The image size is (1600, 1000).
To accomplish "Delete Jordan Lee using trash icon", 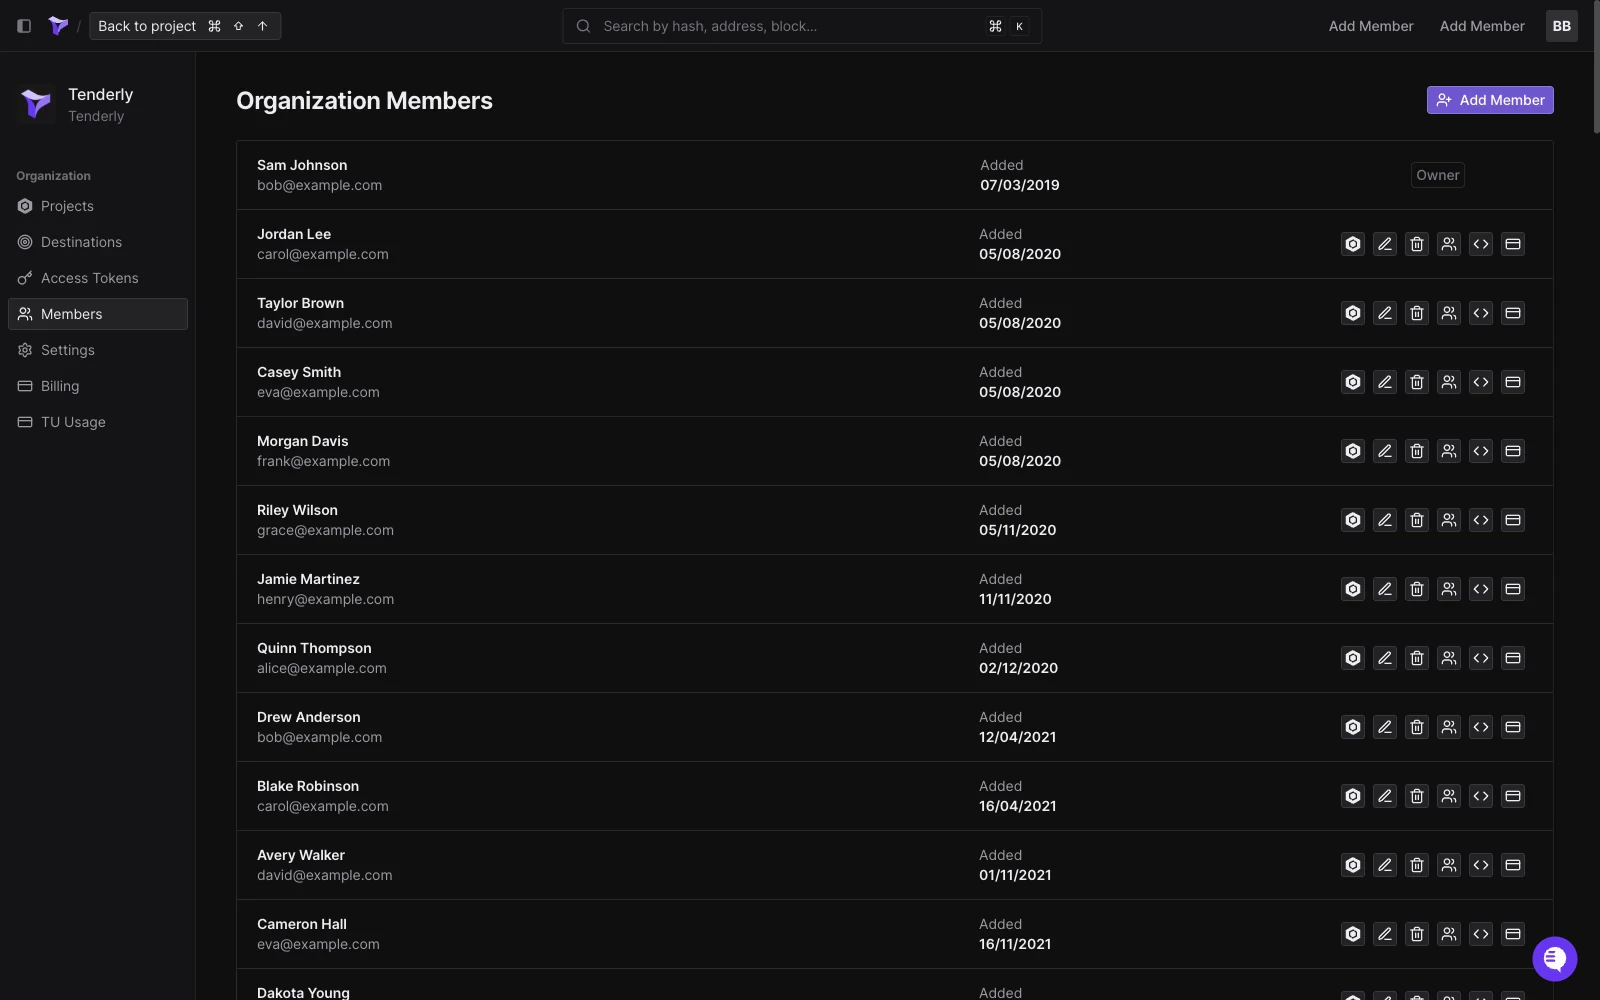I will [1417, 244].
